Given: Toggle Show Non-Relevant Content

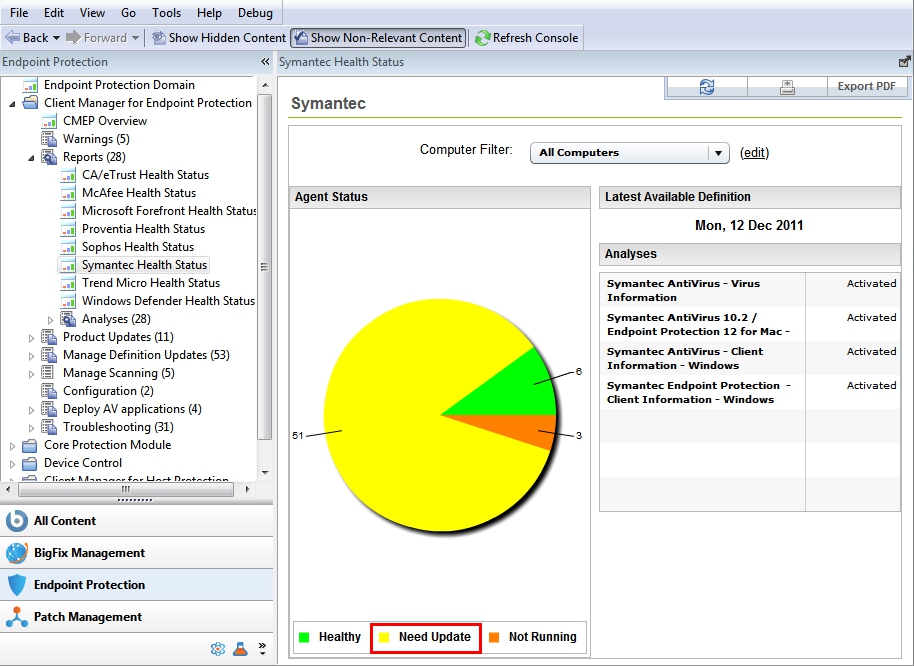Looking at the screenshot, I should 377,38.
